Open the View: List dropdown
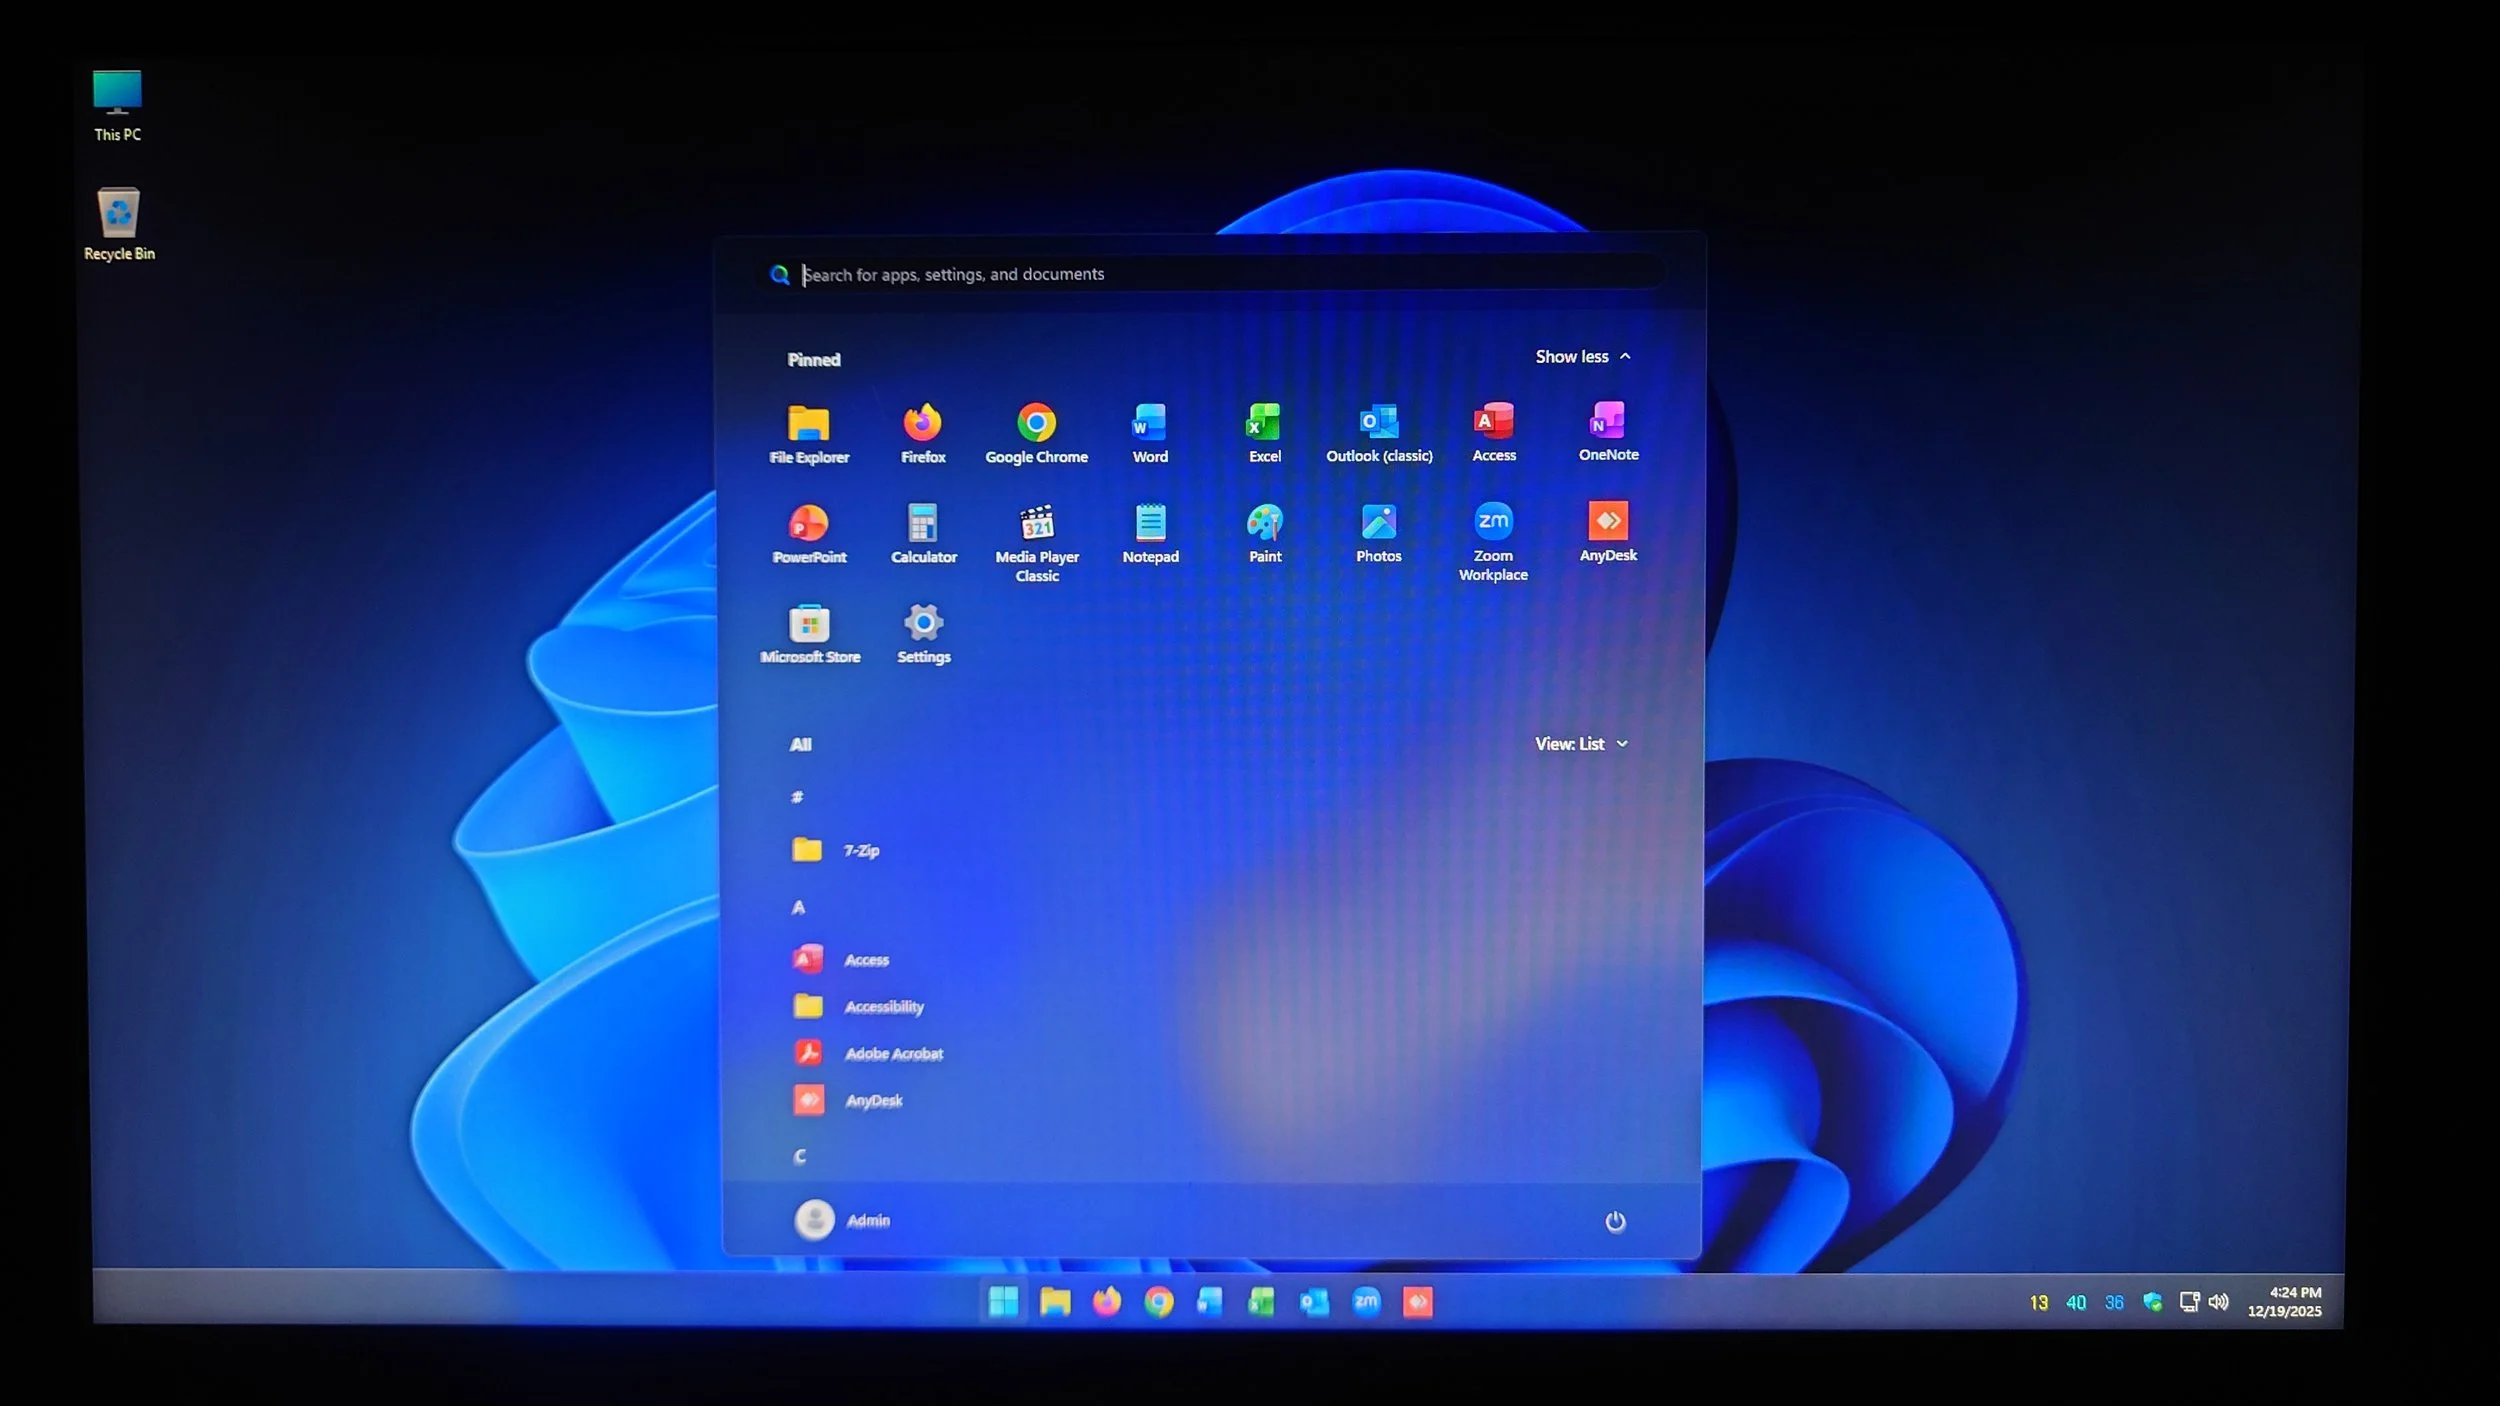Screen dimensions: 2500x1406 (1581, 744)
